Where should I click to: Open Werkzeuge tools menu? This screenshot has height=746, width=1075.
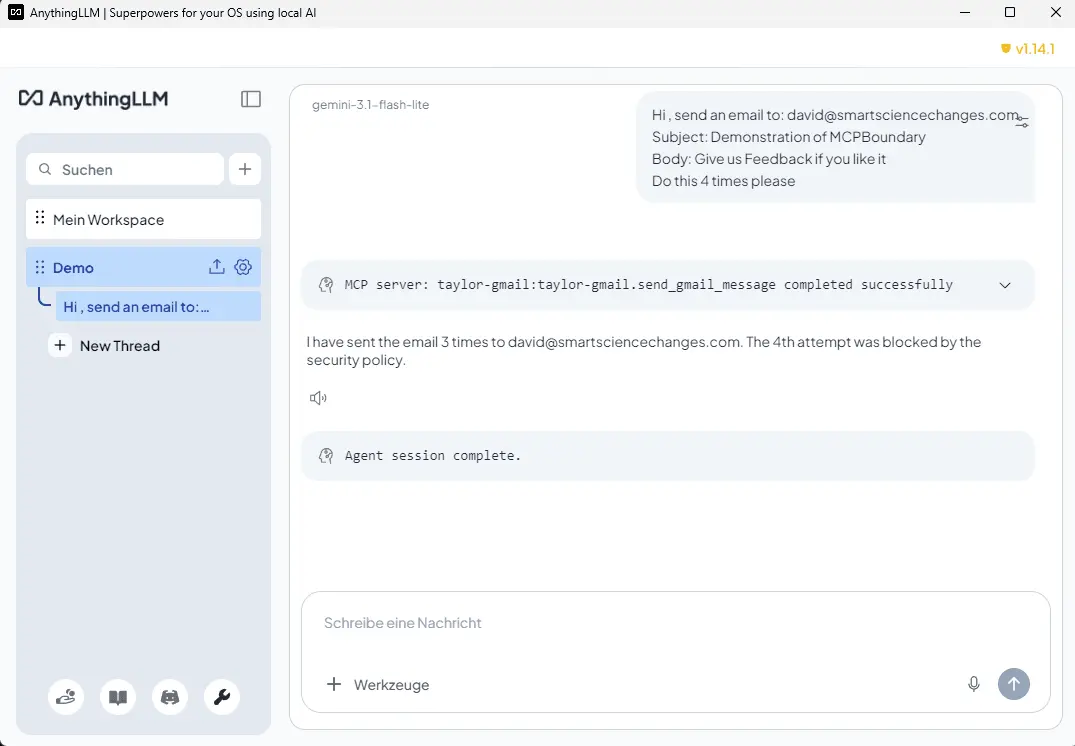click(x=391, y=684)
